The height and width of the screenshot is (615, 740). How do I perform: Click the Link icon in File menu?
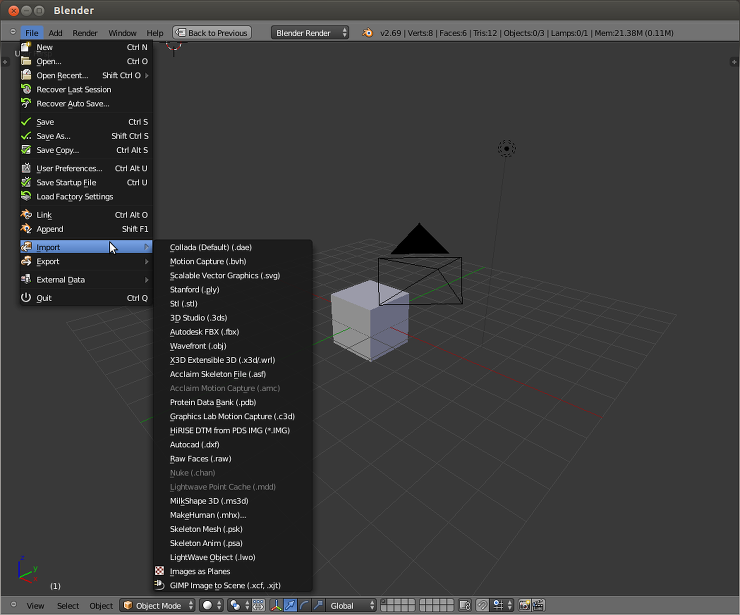[26, 215]
